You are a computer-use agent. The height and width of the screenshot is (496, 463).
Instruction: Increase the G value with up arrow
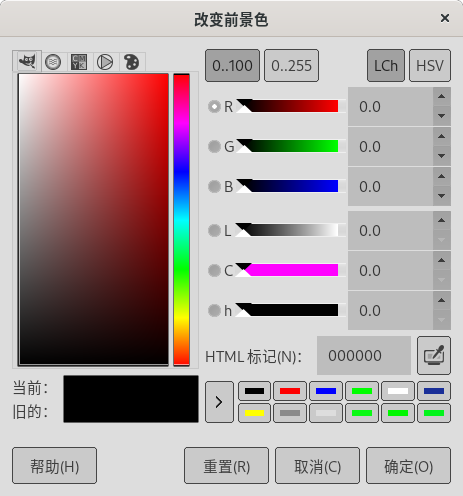click(442, 137)
